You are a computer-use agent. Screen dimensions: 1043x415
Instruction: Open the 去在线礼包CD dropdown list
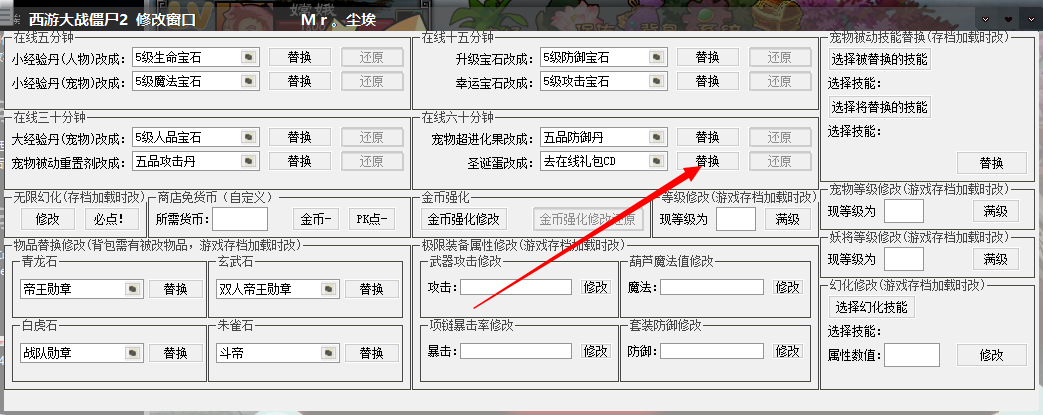point(657,161)
